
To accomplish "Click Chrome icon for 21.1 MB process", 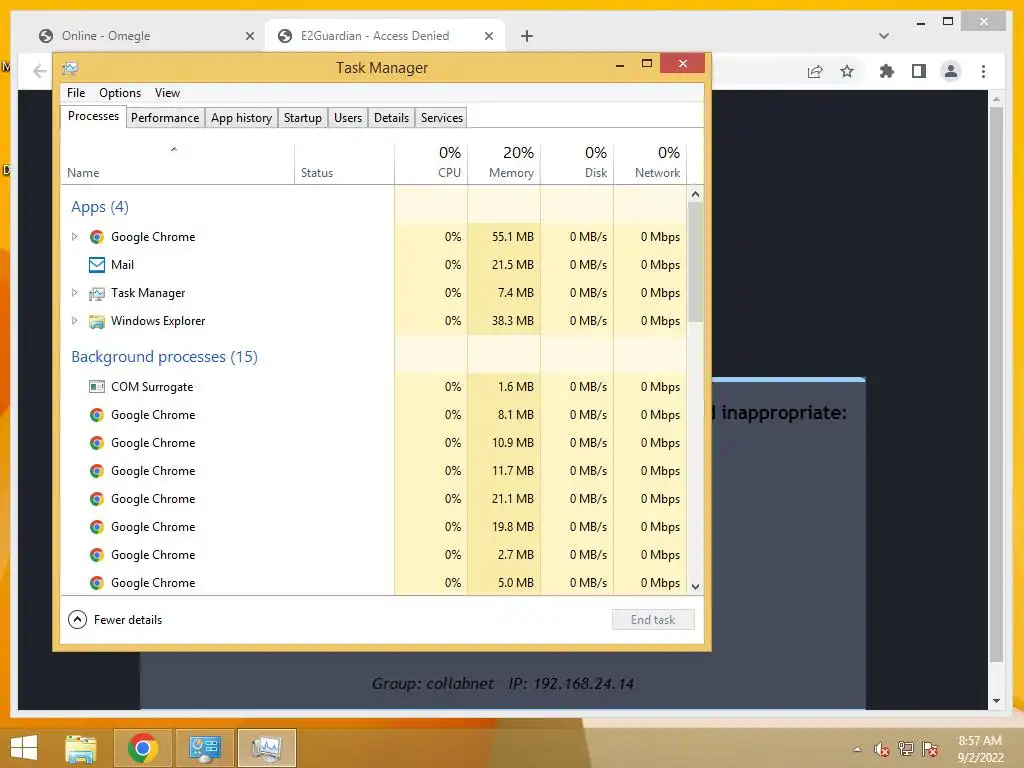I will [x=97, y=499].
